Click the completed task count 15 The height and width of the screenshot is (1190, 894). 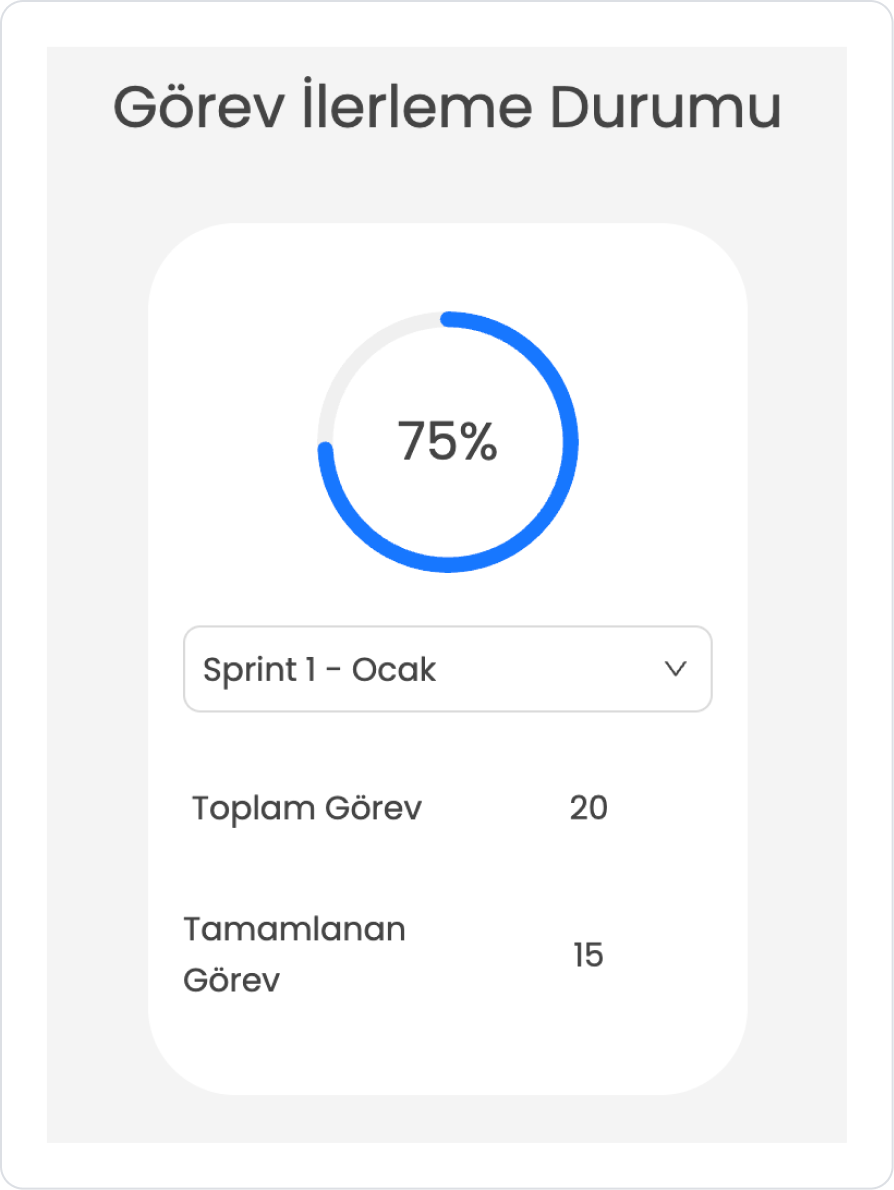click(x=588, y=955)
